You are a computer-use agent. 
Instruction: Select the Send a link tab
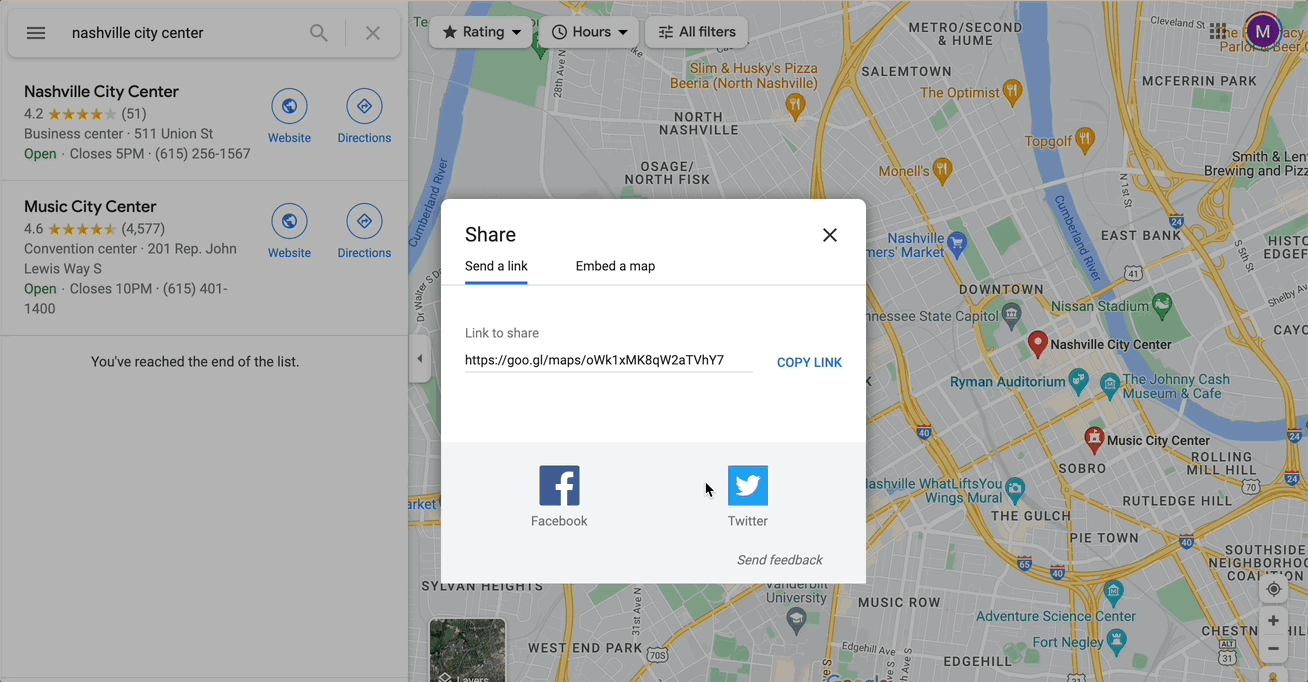tap(496, 266)
